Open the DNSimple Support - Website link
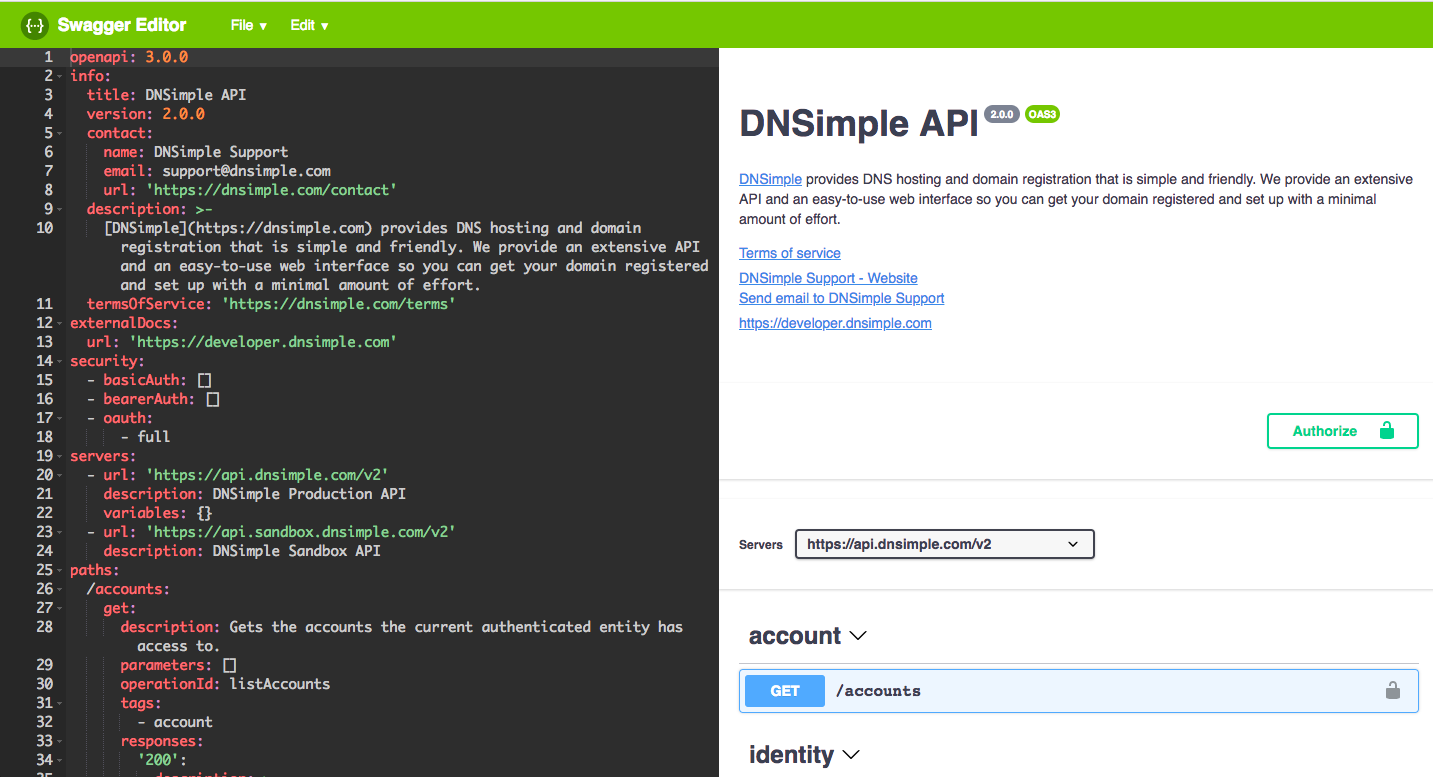 828,278
